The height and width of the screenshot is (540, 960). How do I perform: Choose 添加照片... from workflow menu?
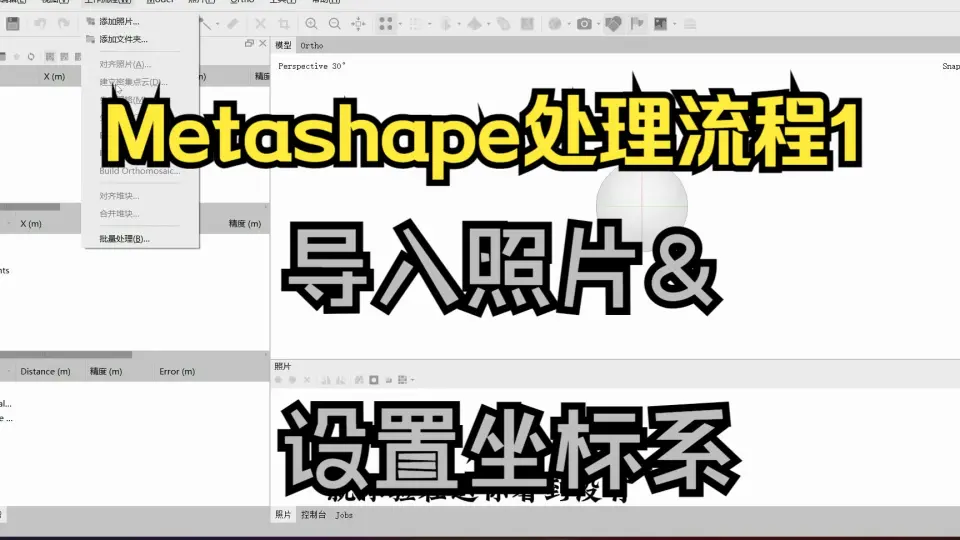pos(119,21)
